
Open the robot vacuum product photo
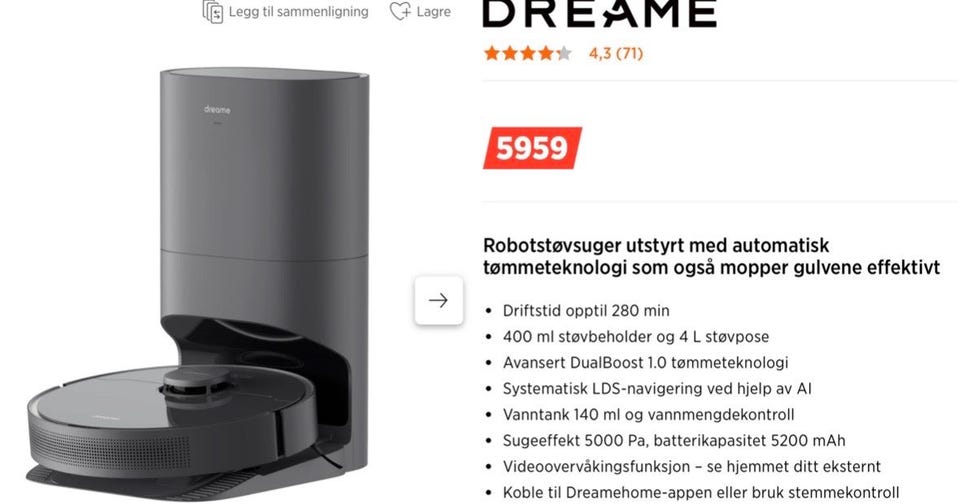pos(198,284)
